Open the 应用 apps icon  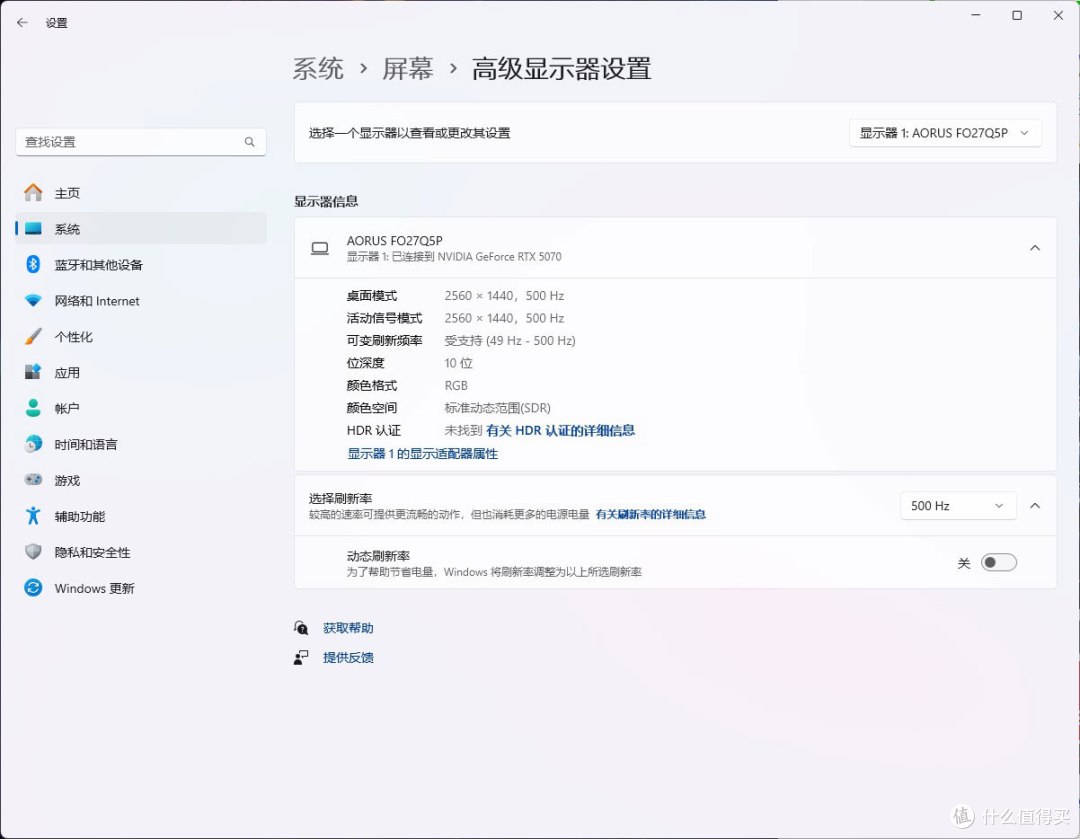click(x=33, y=373)
